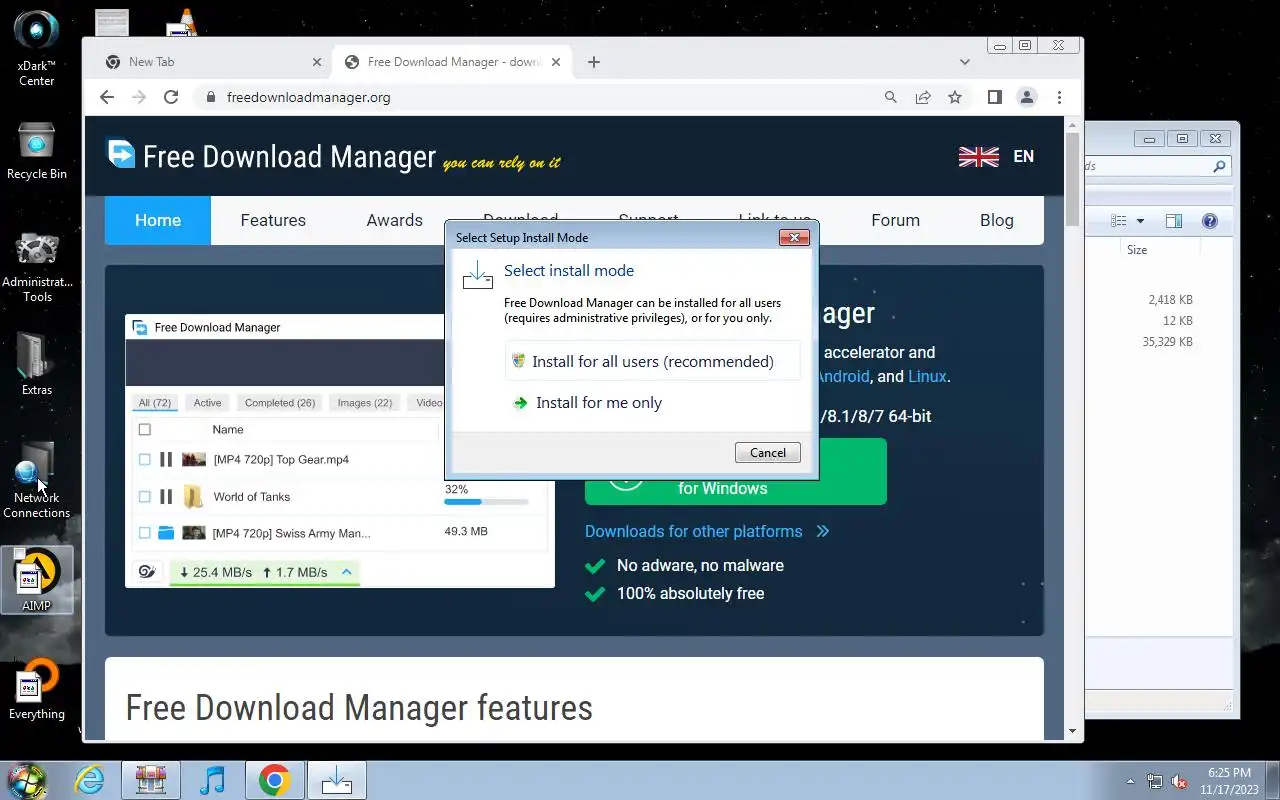This screenshot has width=1280, height=800.
Task: Tick the Swiss Army Man checkbox
Action: click(144, 533)
